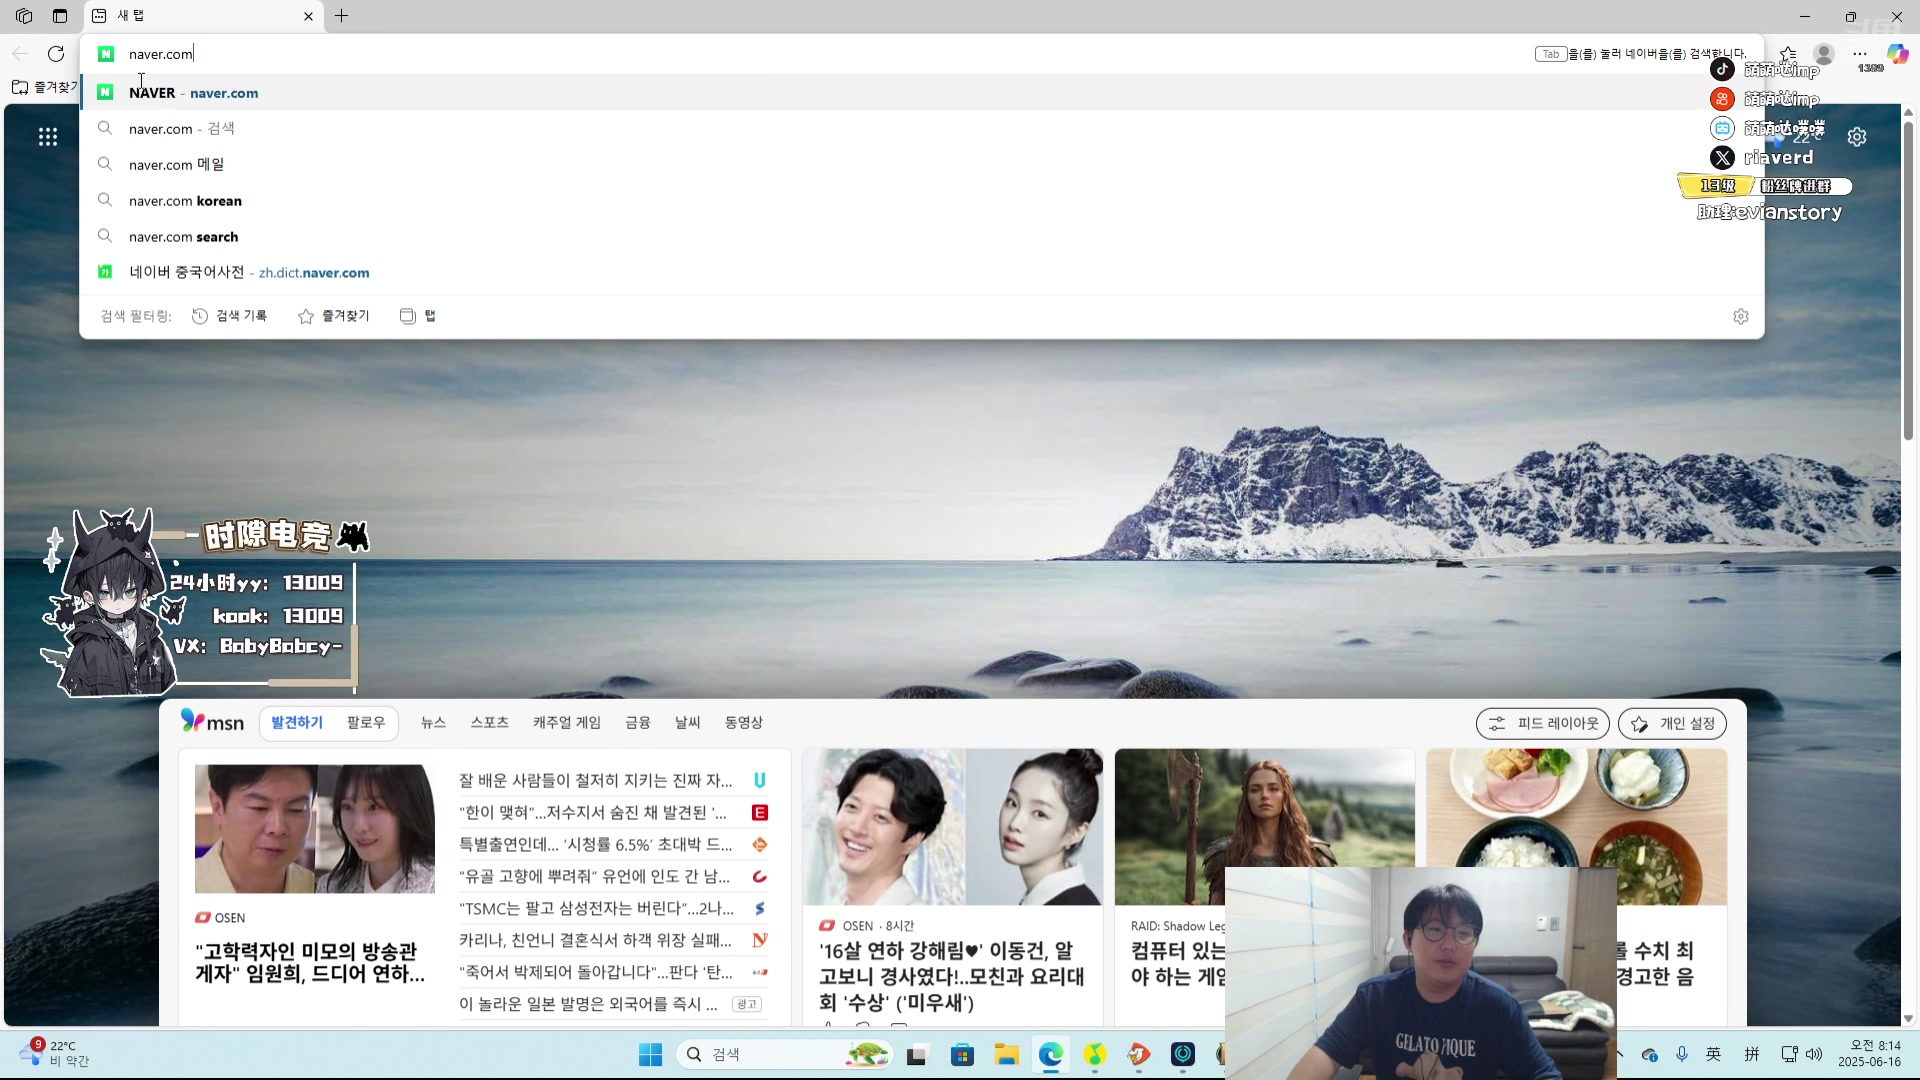Filter suggestions by 검색 기록 history
Image resolution: width=1920 pixels, height=1080 pixels.
pos(229,316)
